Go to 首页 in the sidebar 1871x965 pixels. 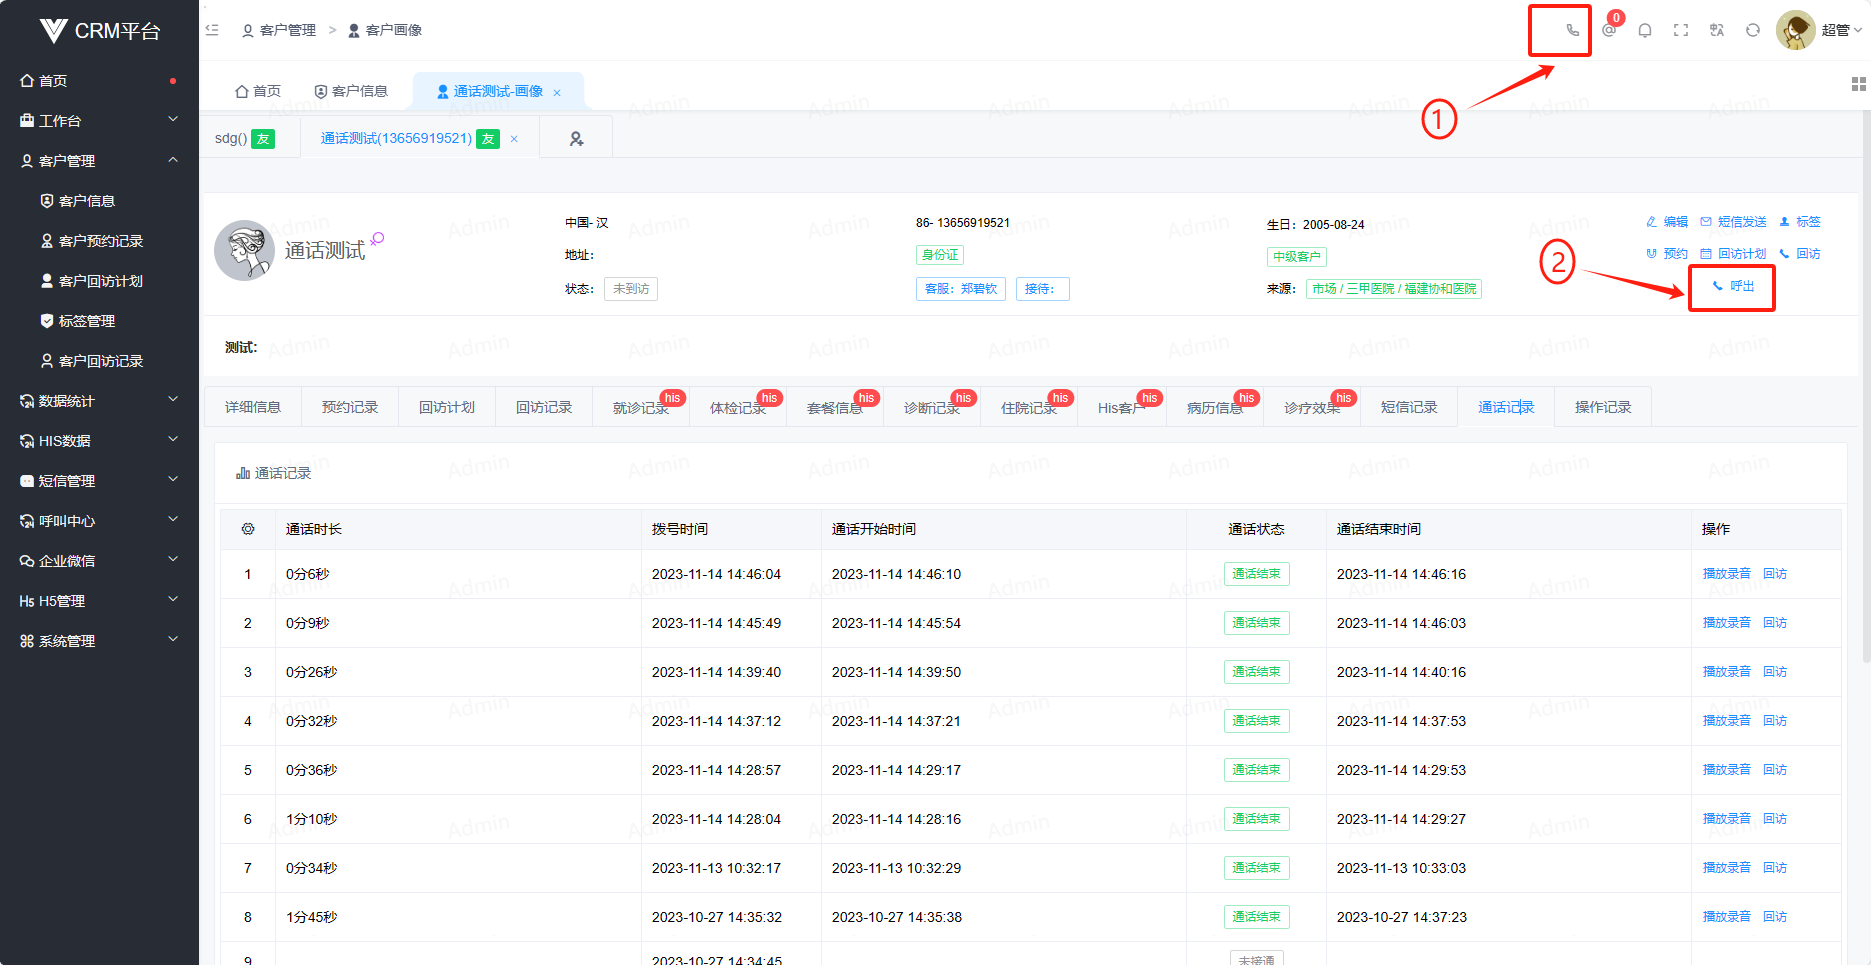click(x=99, y=80)
